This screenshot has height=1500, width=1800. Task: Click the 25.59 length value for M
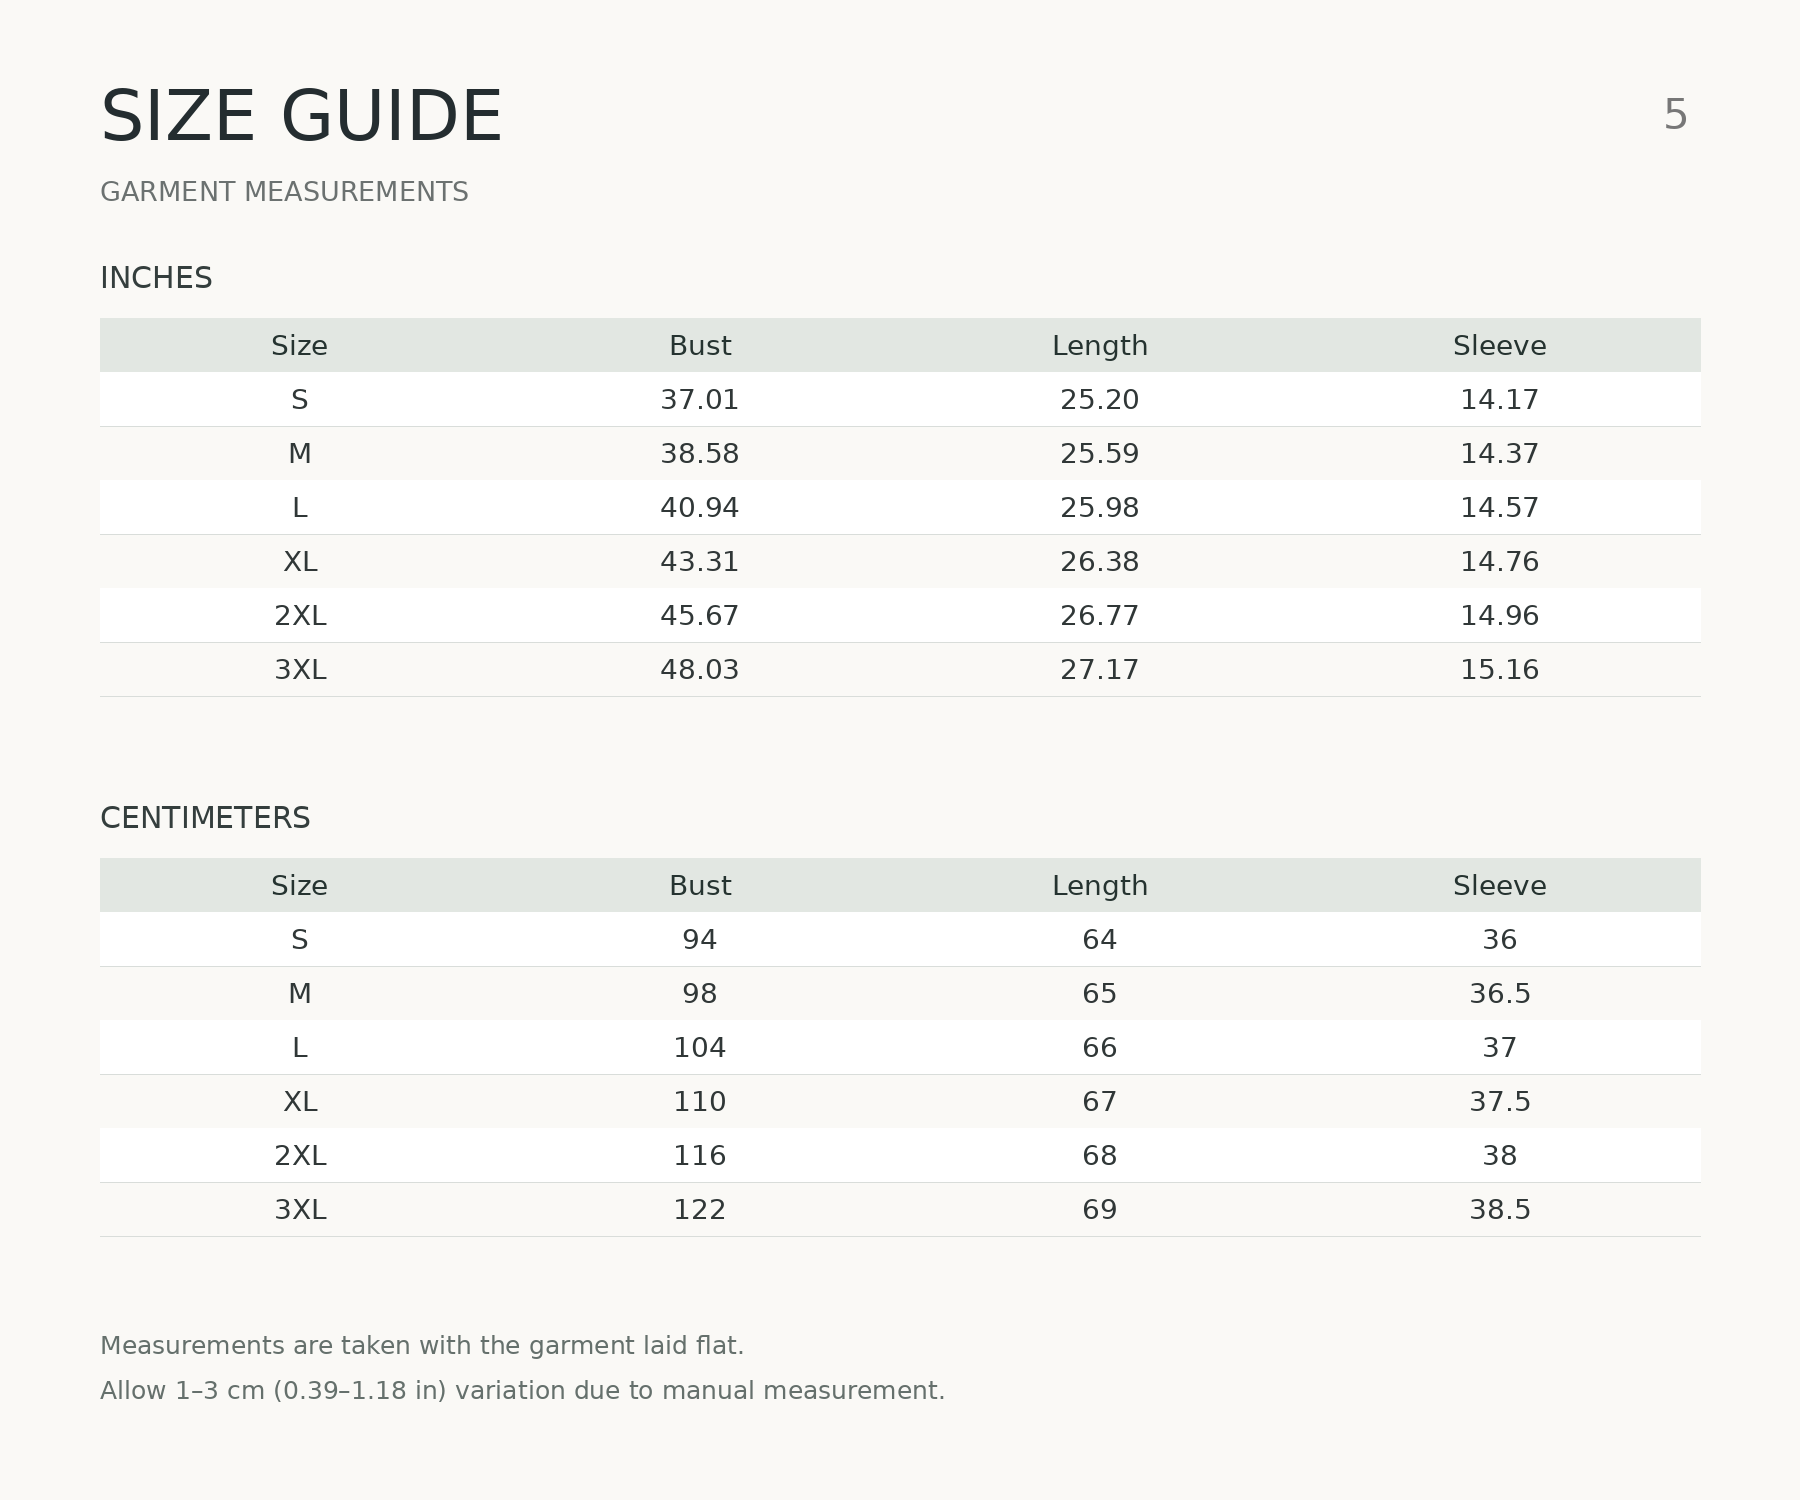point(1100,454)
